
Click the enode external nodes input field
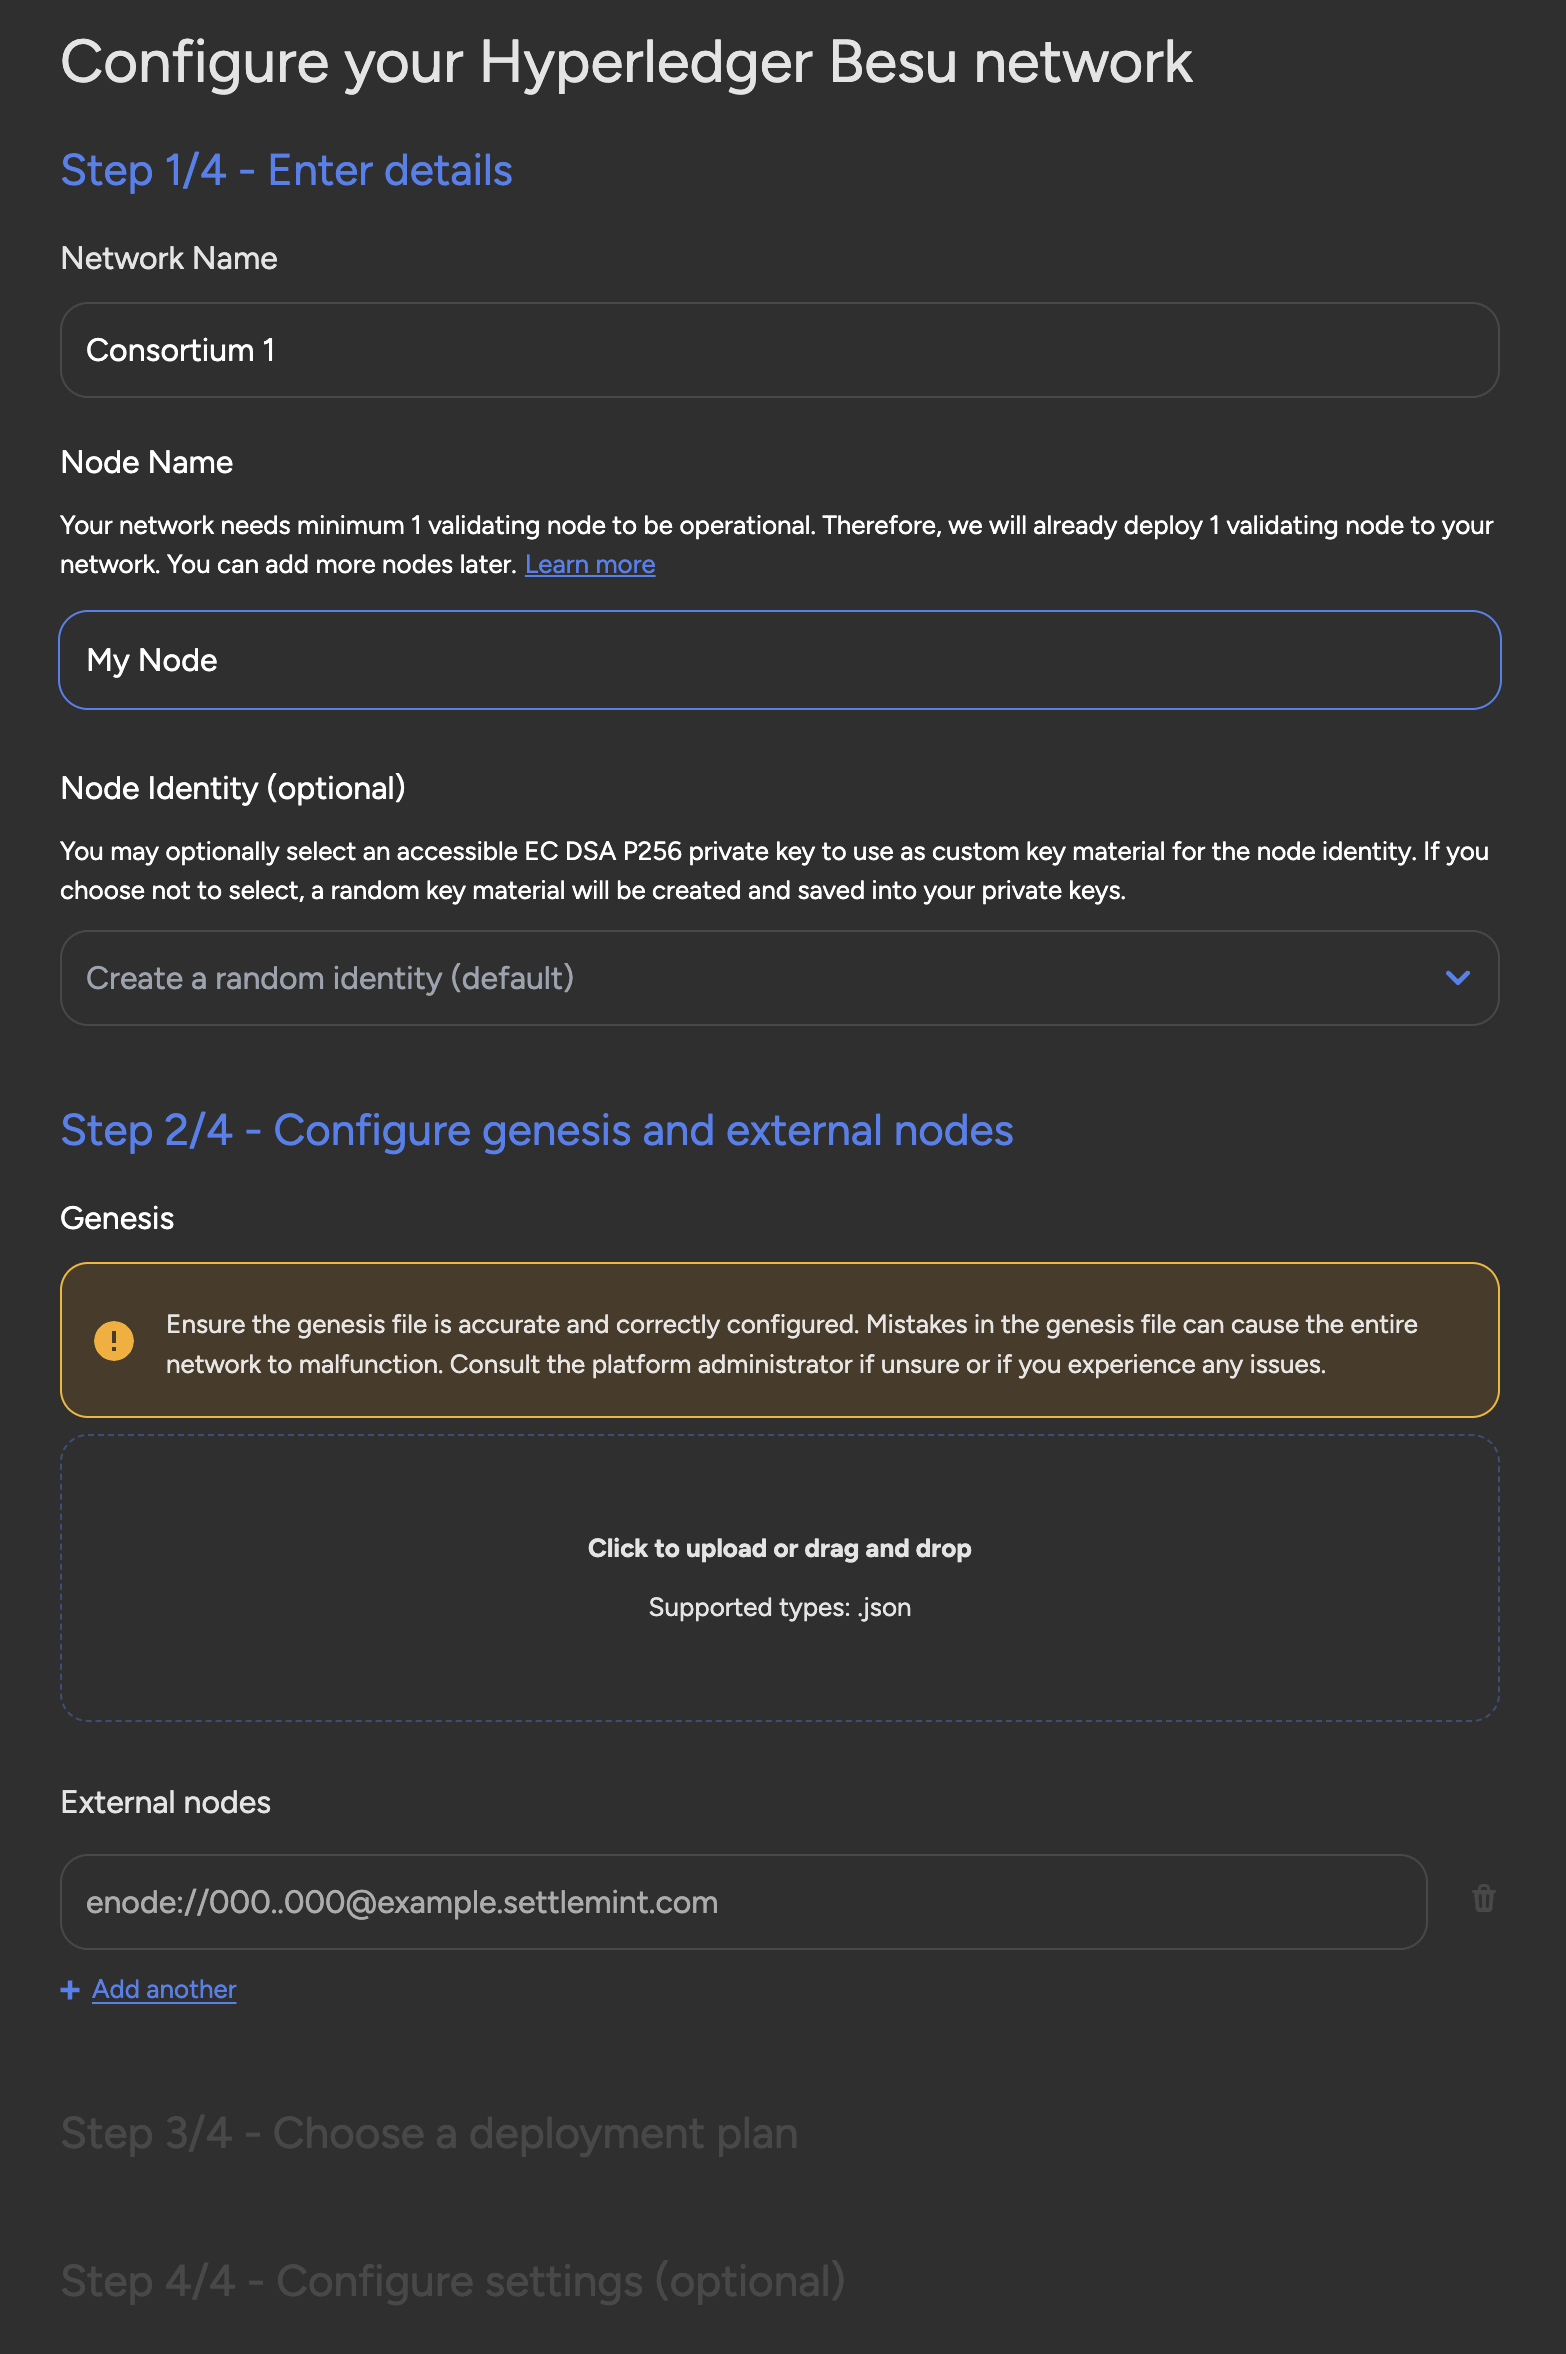[x=743, y=1901]
